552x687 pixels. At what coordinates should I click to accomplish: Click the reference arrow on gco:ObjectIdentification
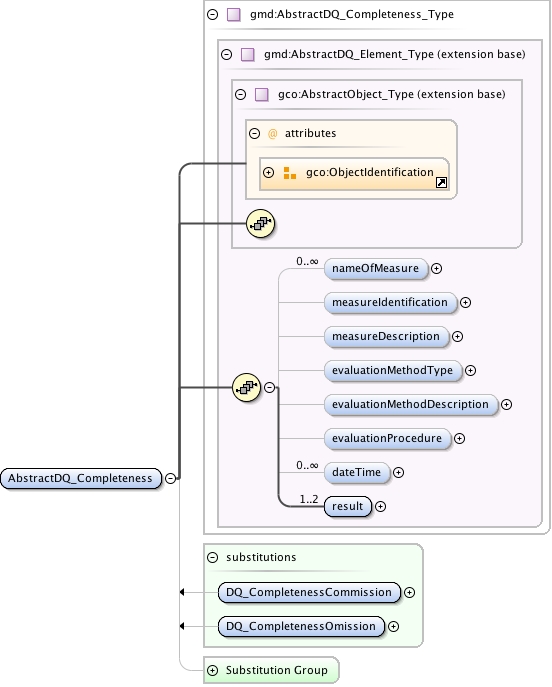pos(442,183)
